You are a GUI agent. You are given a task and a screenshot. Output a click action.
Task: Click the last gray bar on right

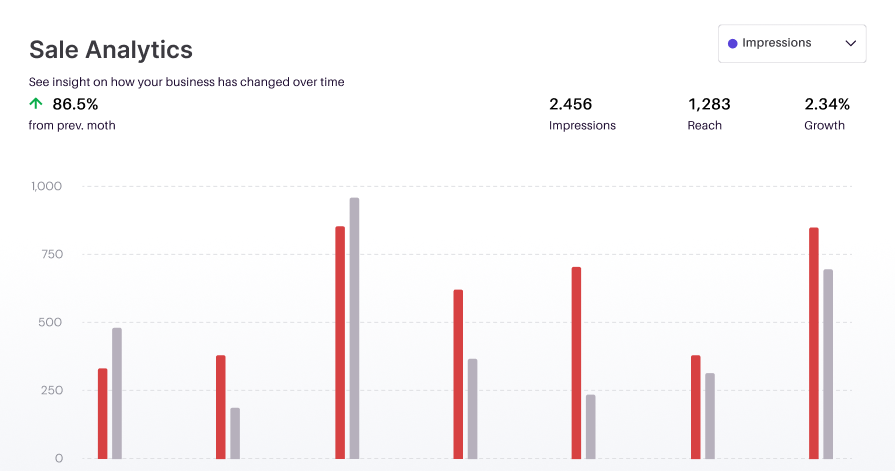coord(828,364)
